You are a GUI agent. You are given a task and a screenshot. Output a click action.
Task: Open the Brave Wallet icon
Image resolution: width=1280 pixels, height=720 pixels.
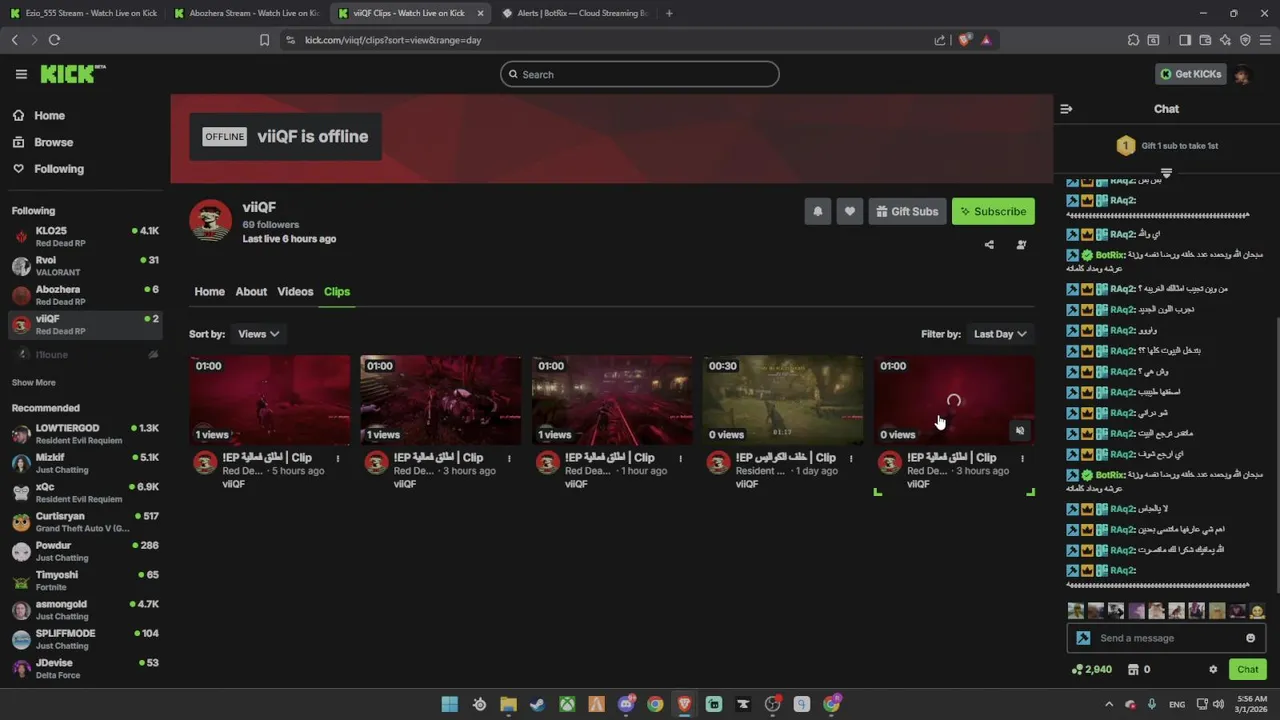point(1205,40)
